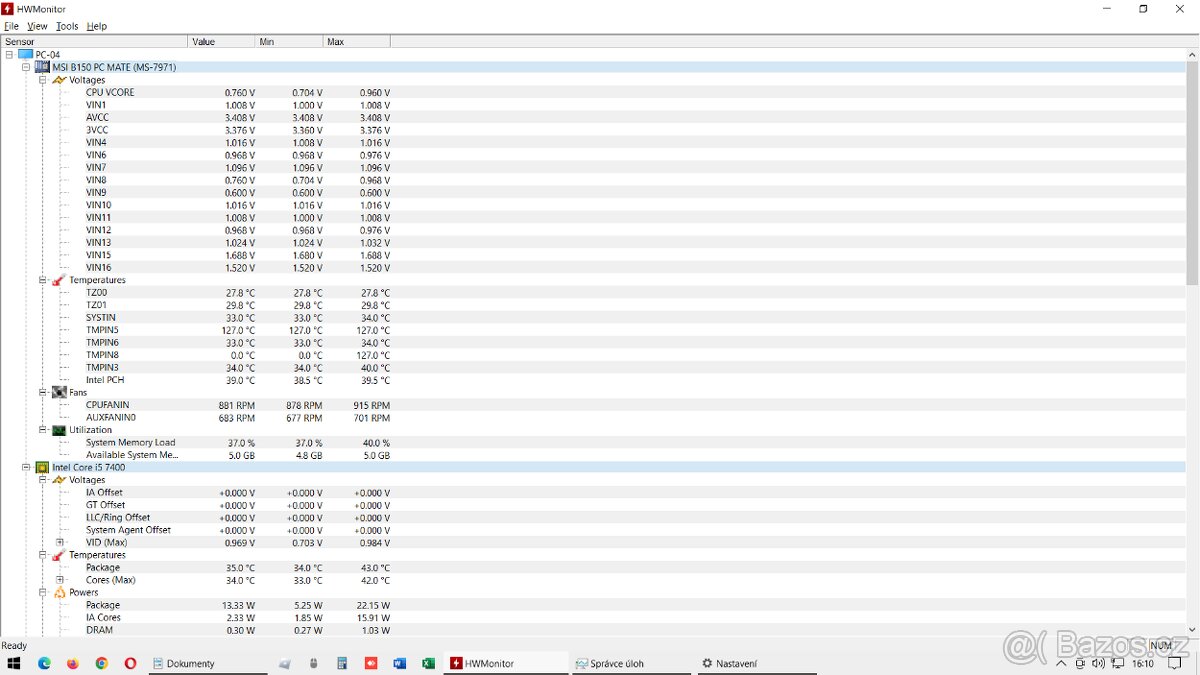Expand the Cores (Max) temperature entry
Viewport: 1200px width, 675px height.
[x=60, y=580]
